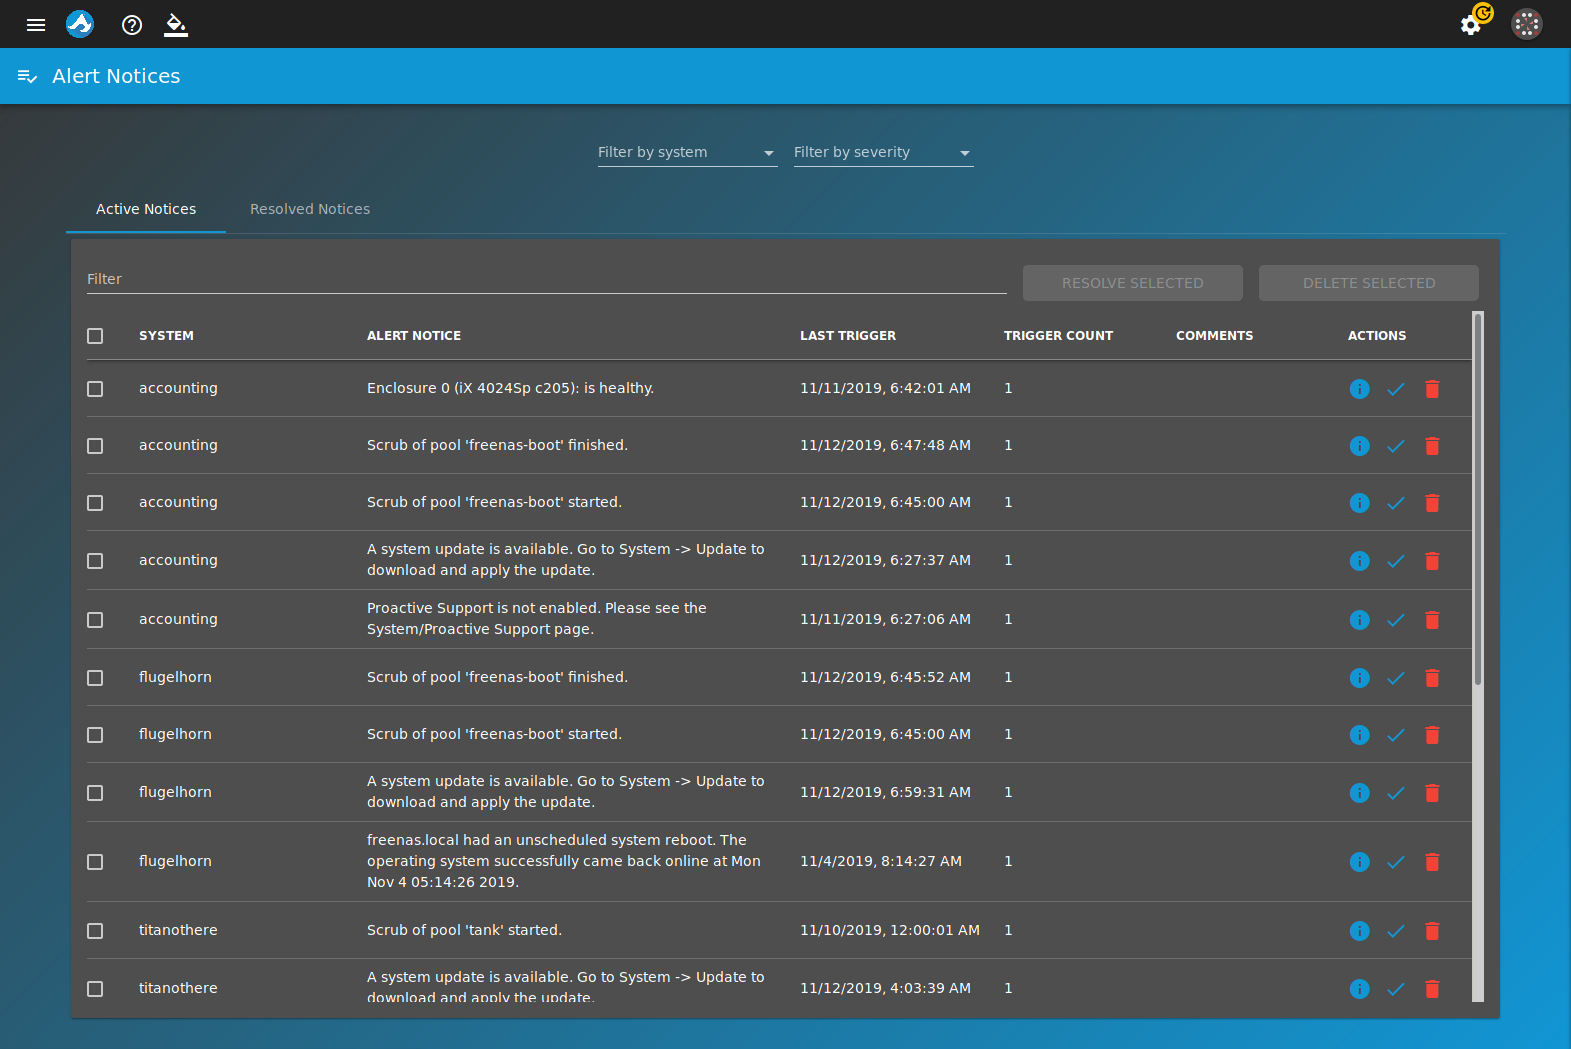Sort by the Trigger Count column header
The height and width of the screenshot is (1049, 1571).
[x=1058, y=336]
